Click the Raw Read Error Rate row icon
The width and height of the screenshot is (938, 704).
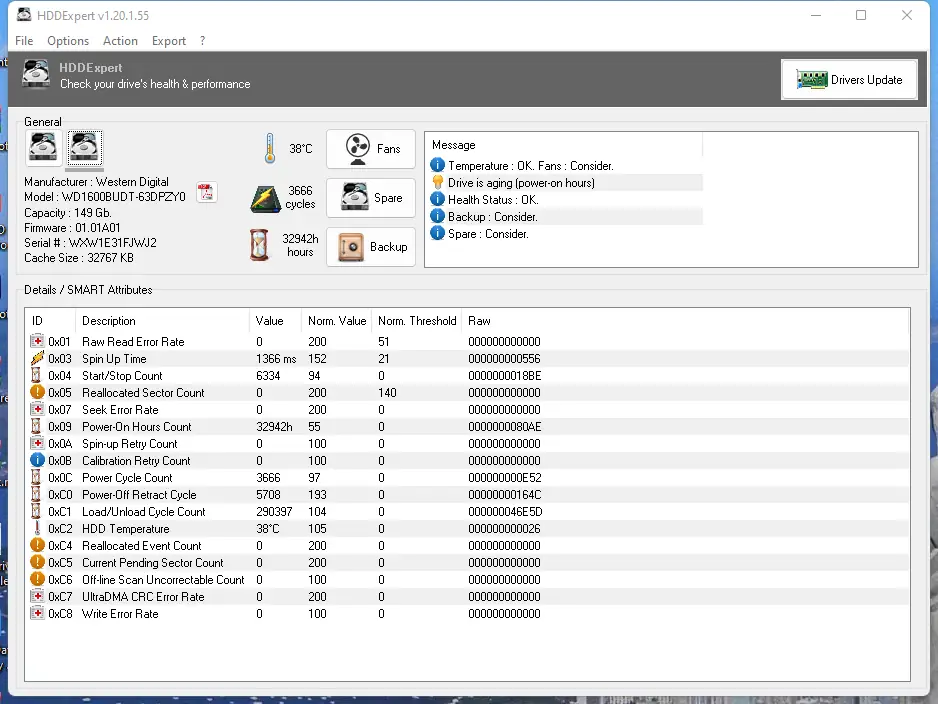coord(37,341)
